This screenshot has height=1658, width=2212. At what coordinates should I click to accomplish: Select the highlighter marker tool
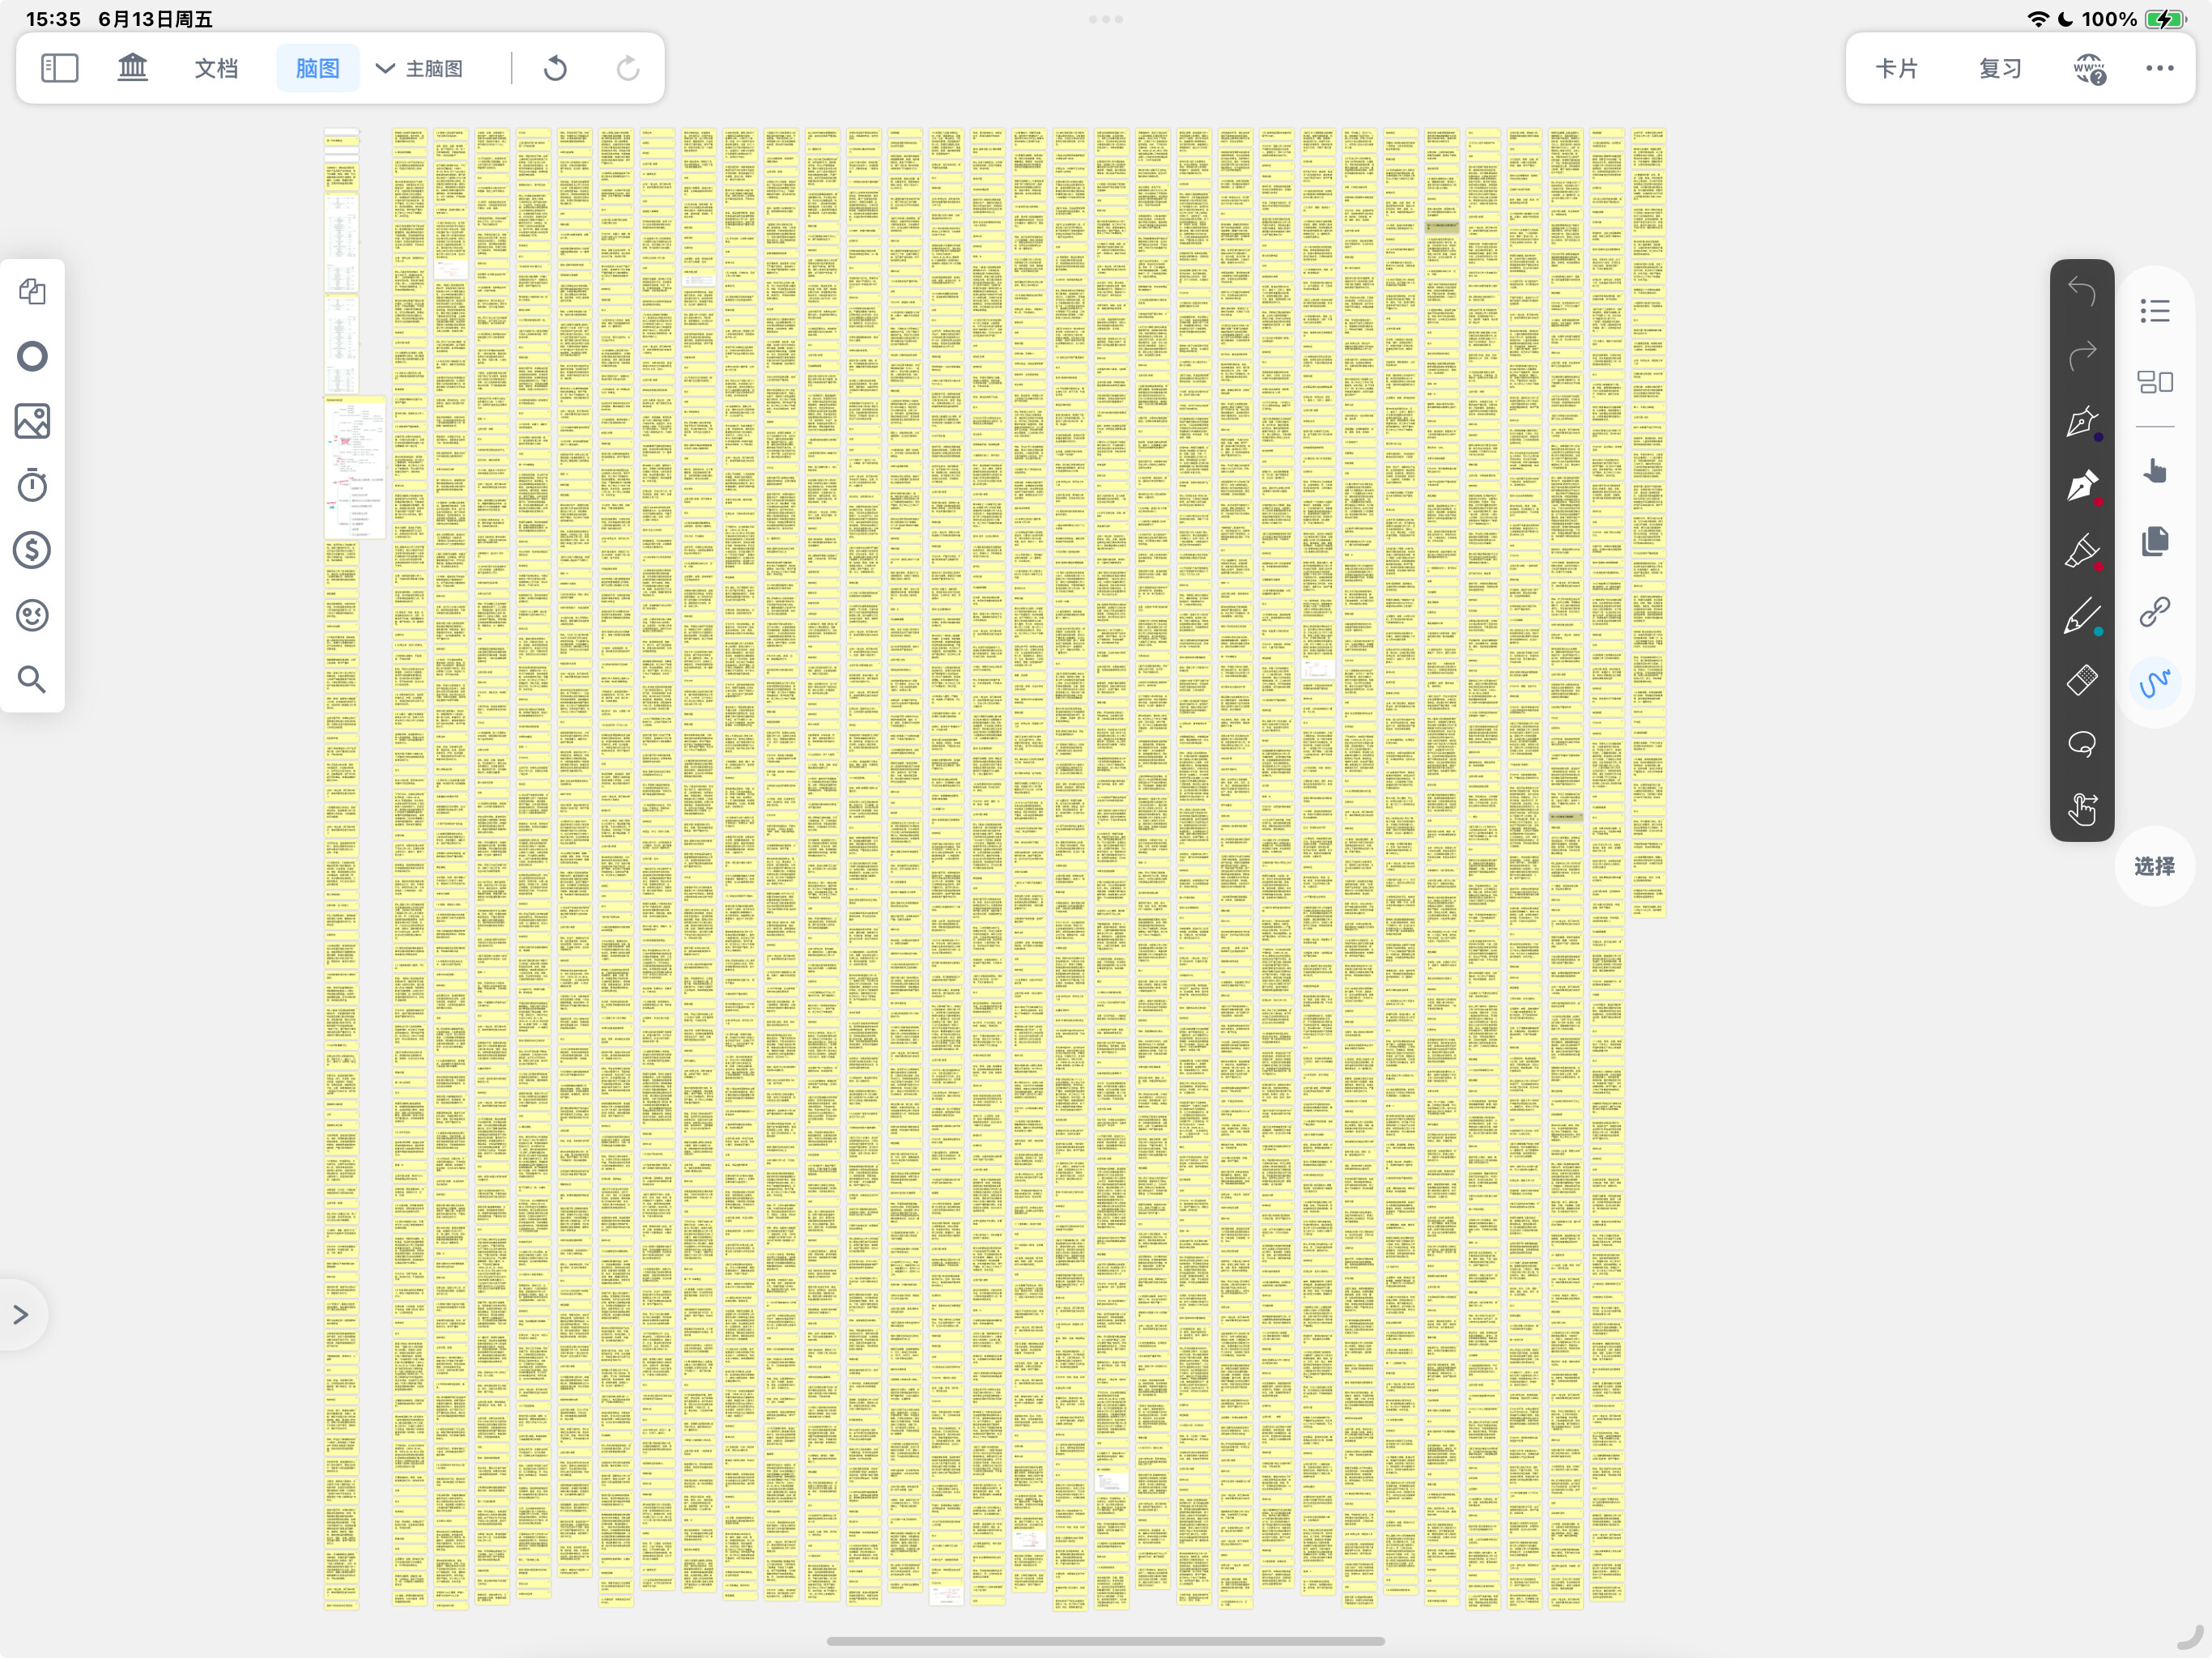[2082, 551]
